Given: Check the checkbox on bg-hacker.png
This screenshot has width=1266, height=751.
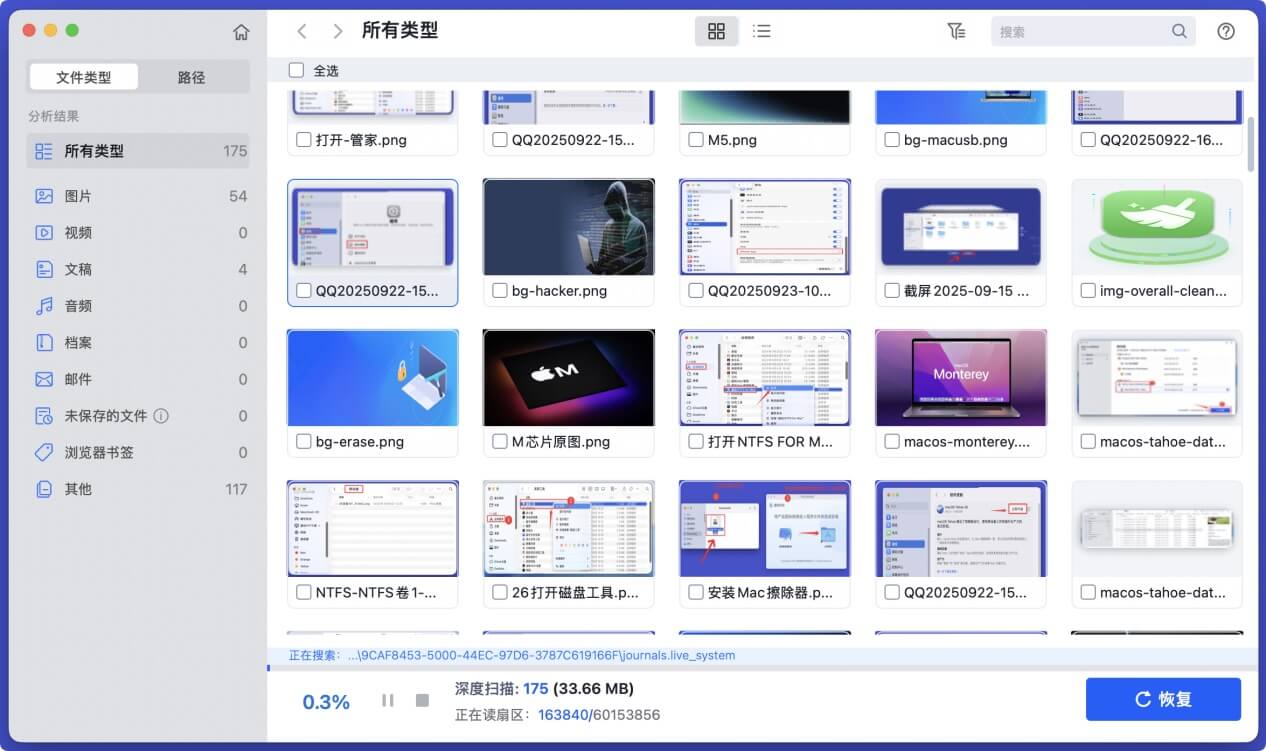Looking at the screenshot, I should pyautogui.click(x=500, y=291).
